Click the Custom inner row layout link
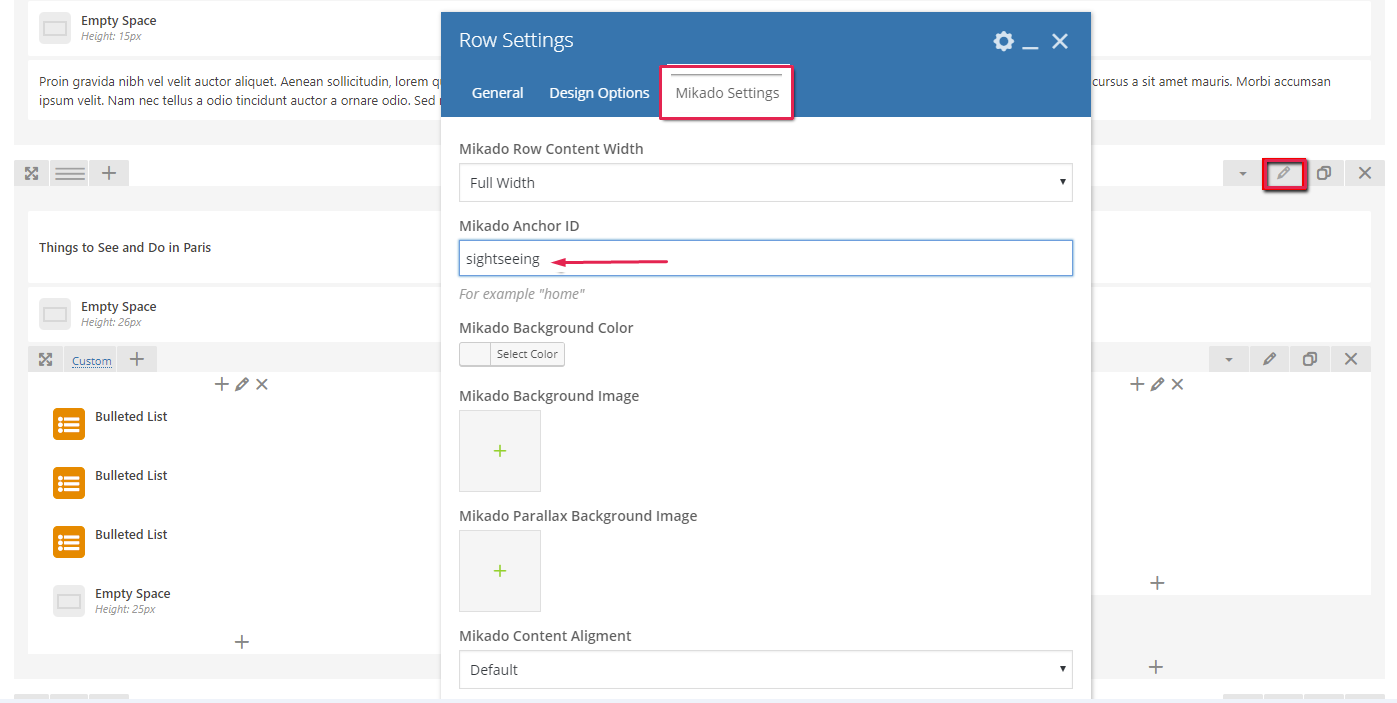The height and width of the screenshot is (703, 1397). 92,361
